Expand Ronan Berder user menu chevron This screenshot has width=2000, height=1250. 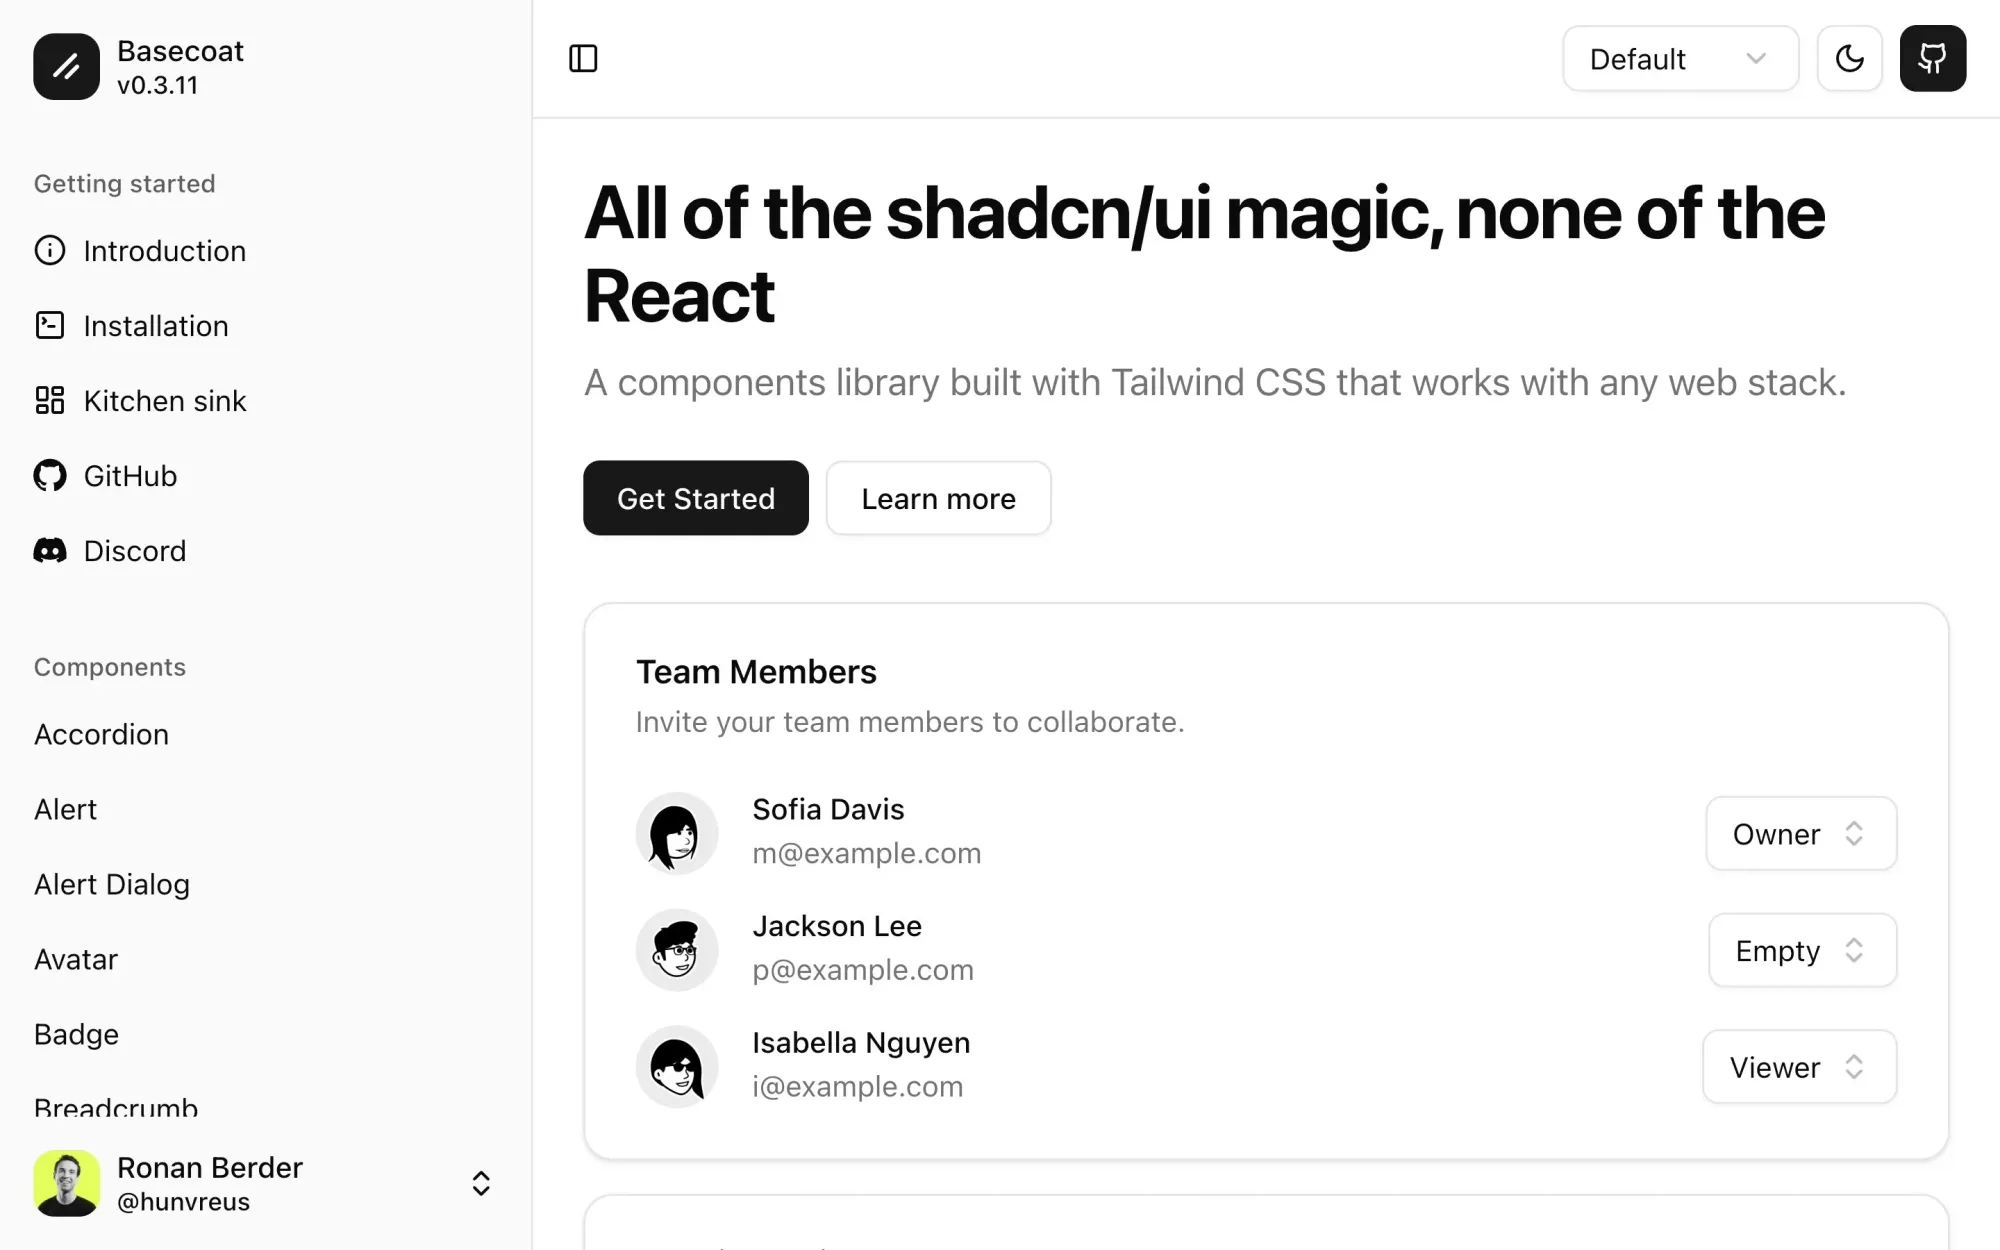click(x=481, y=1183)
